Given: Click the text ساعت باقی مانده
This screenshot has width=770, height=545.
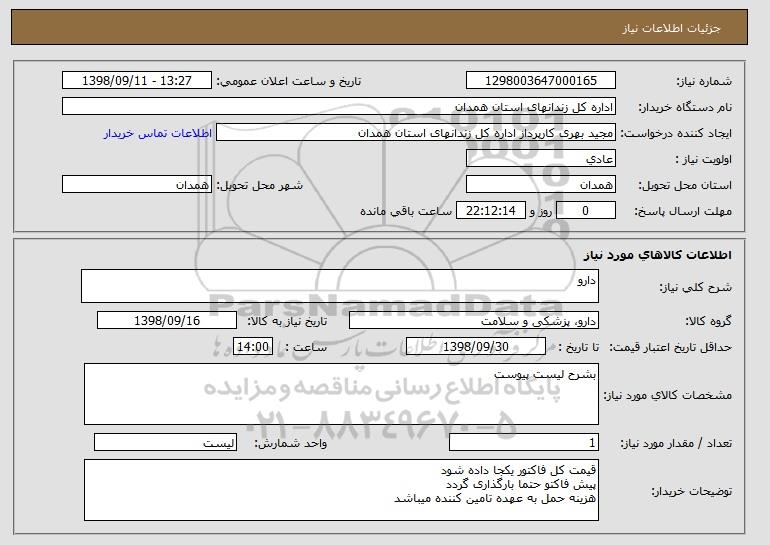Looking at the screenshot, I should (406, 211).
